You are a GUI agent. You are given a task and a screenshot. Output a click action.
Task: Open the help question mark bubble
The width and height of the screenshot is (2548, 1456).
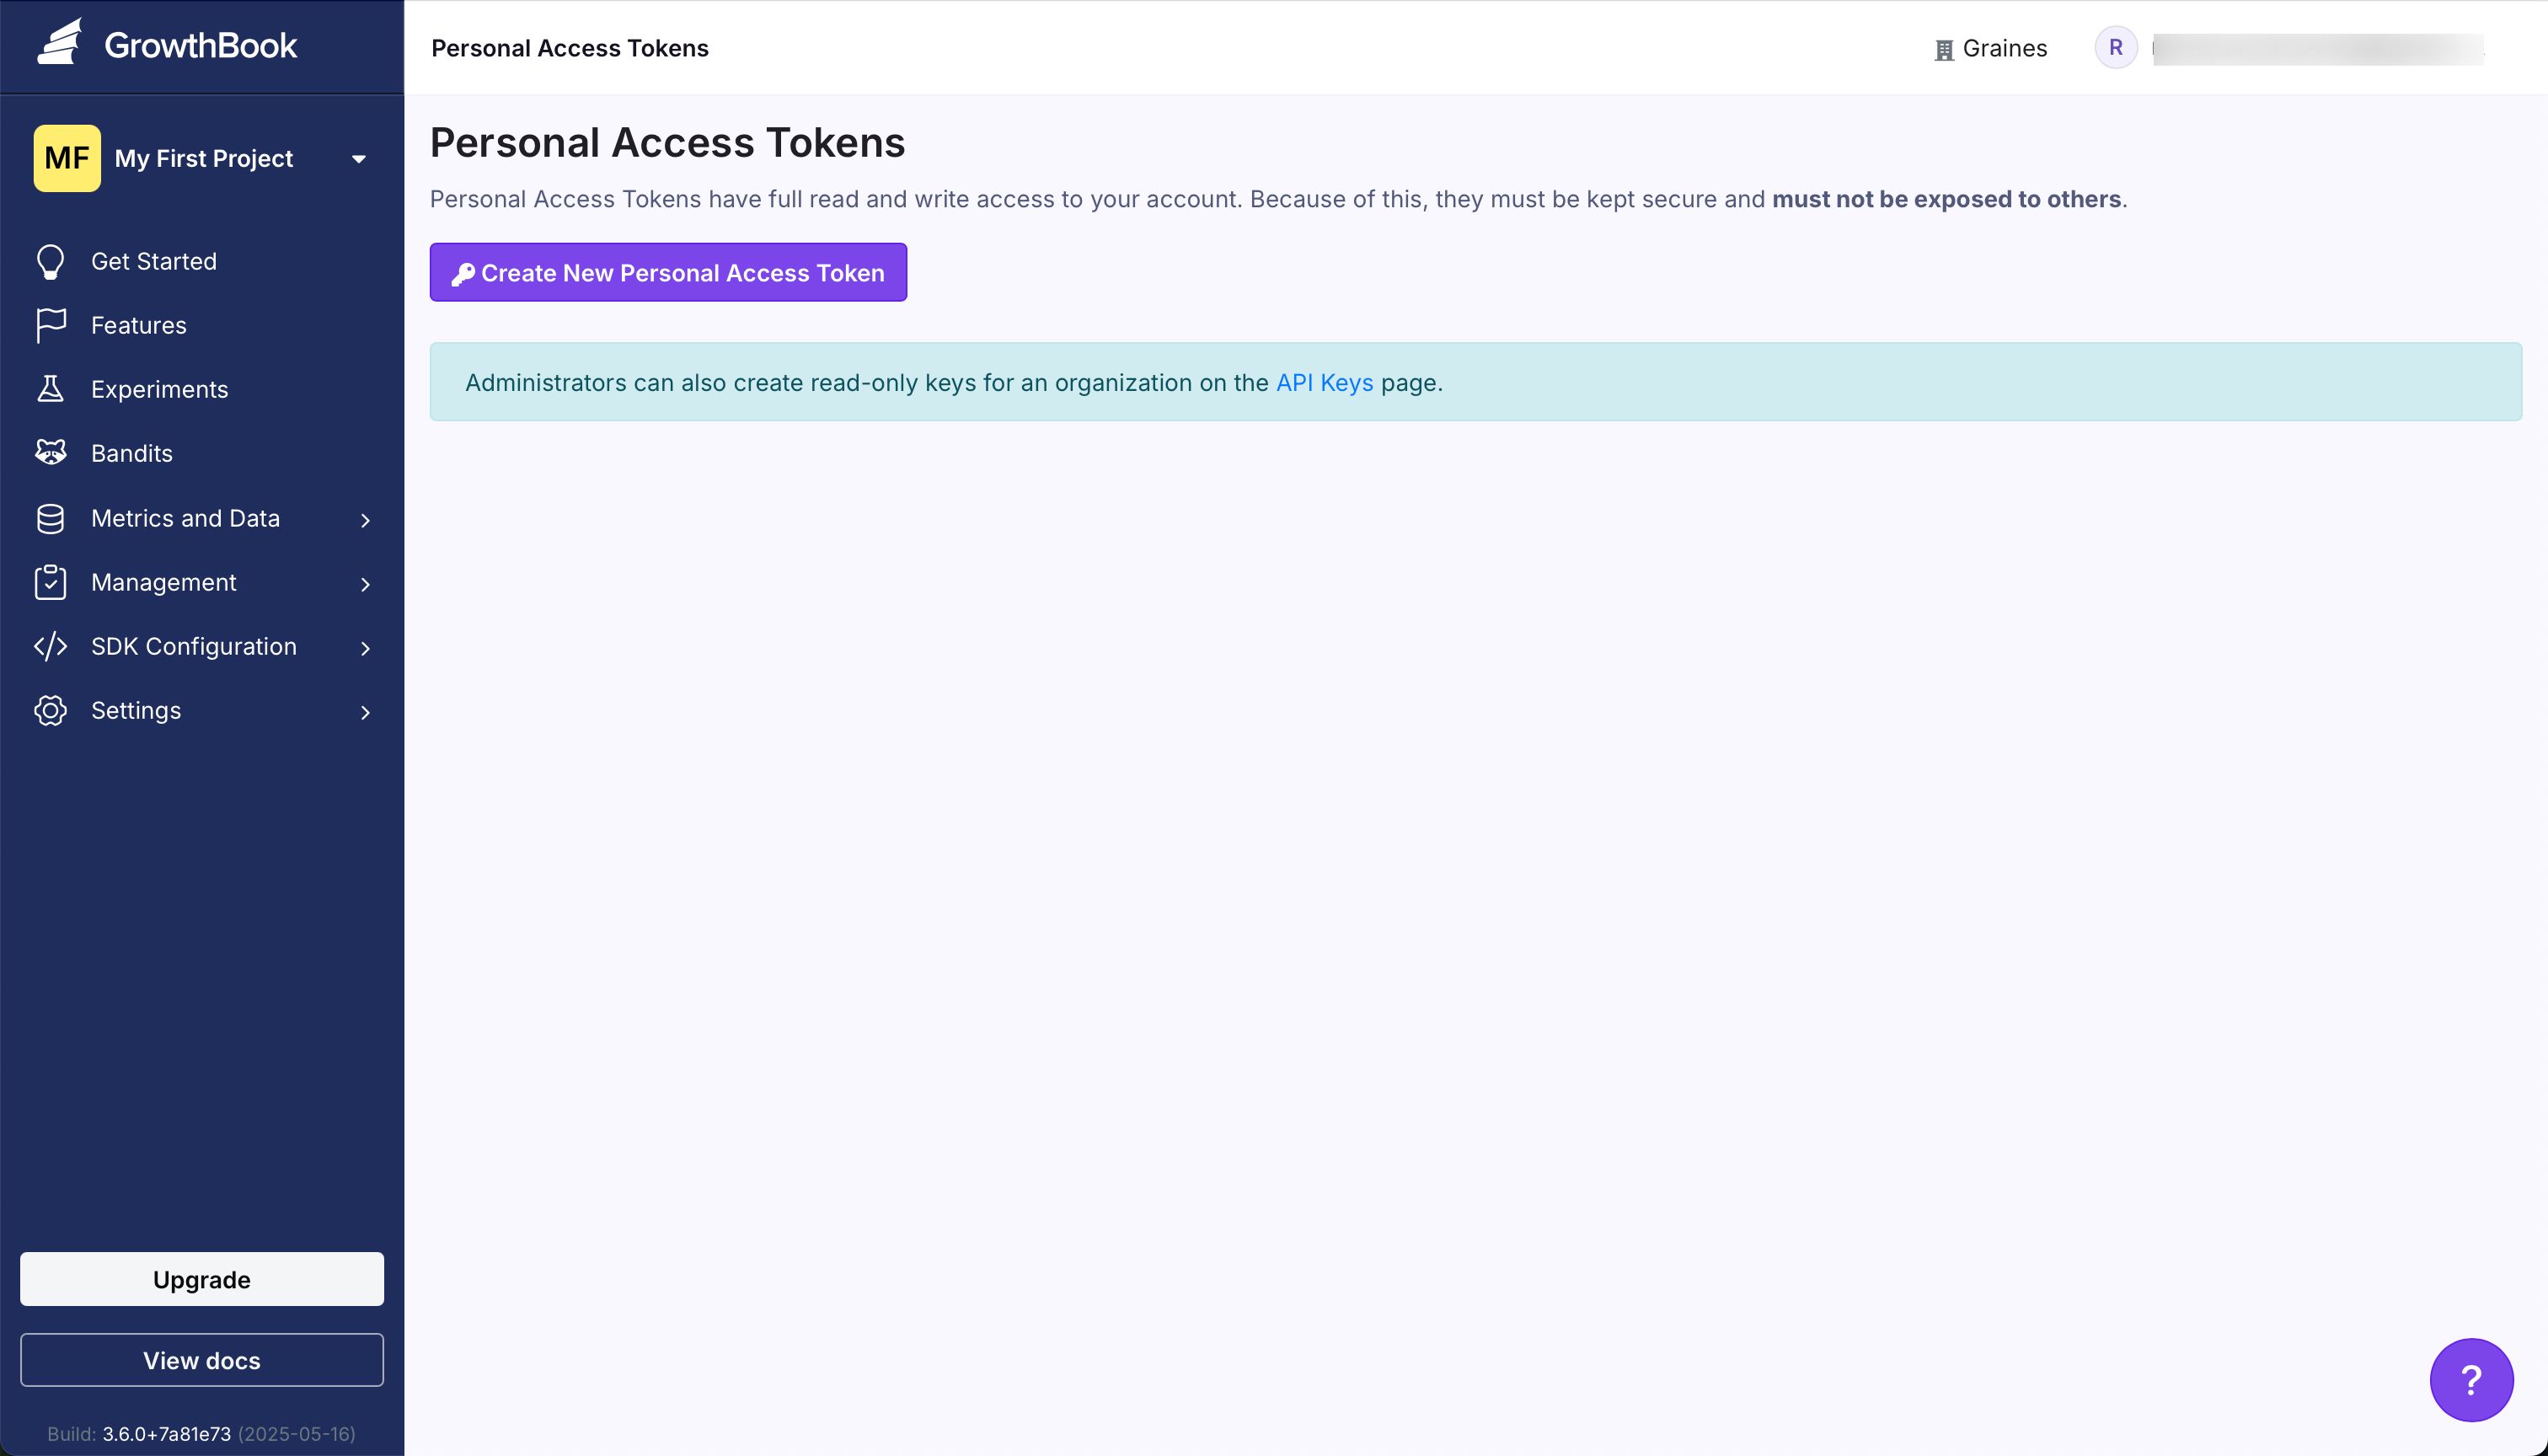2471,1380
